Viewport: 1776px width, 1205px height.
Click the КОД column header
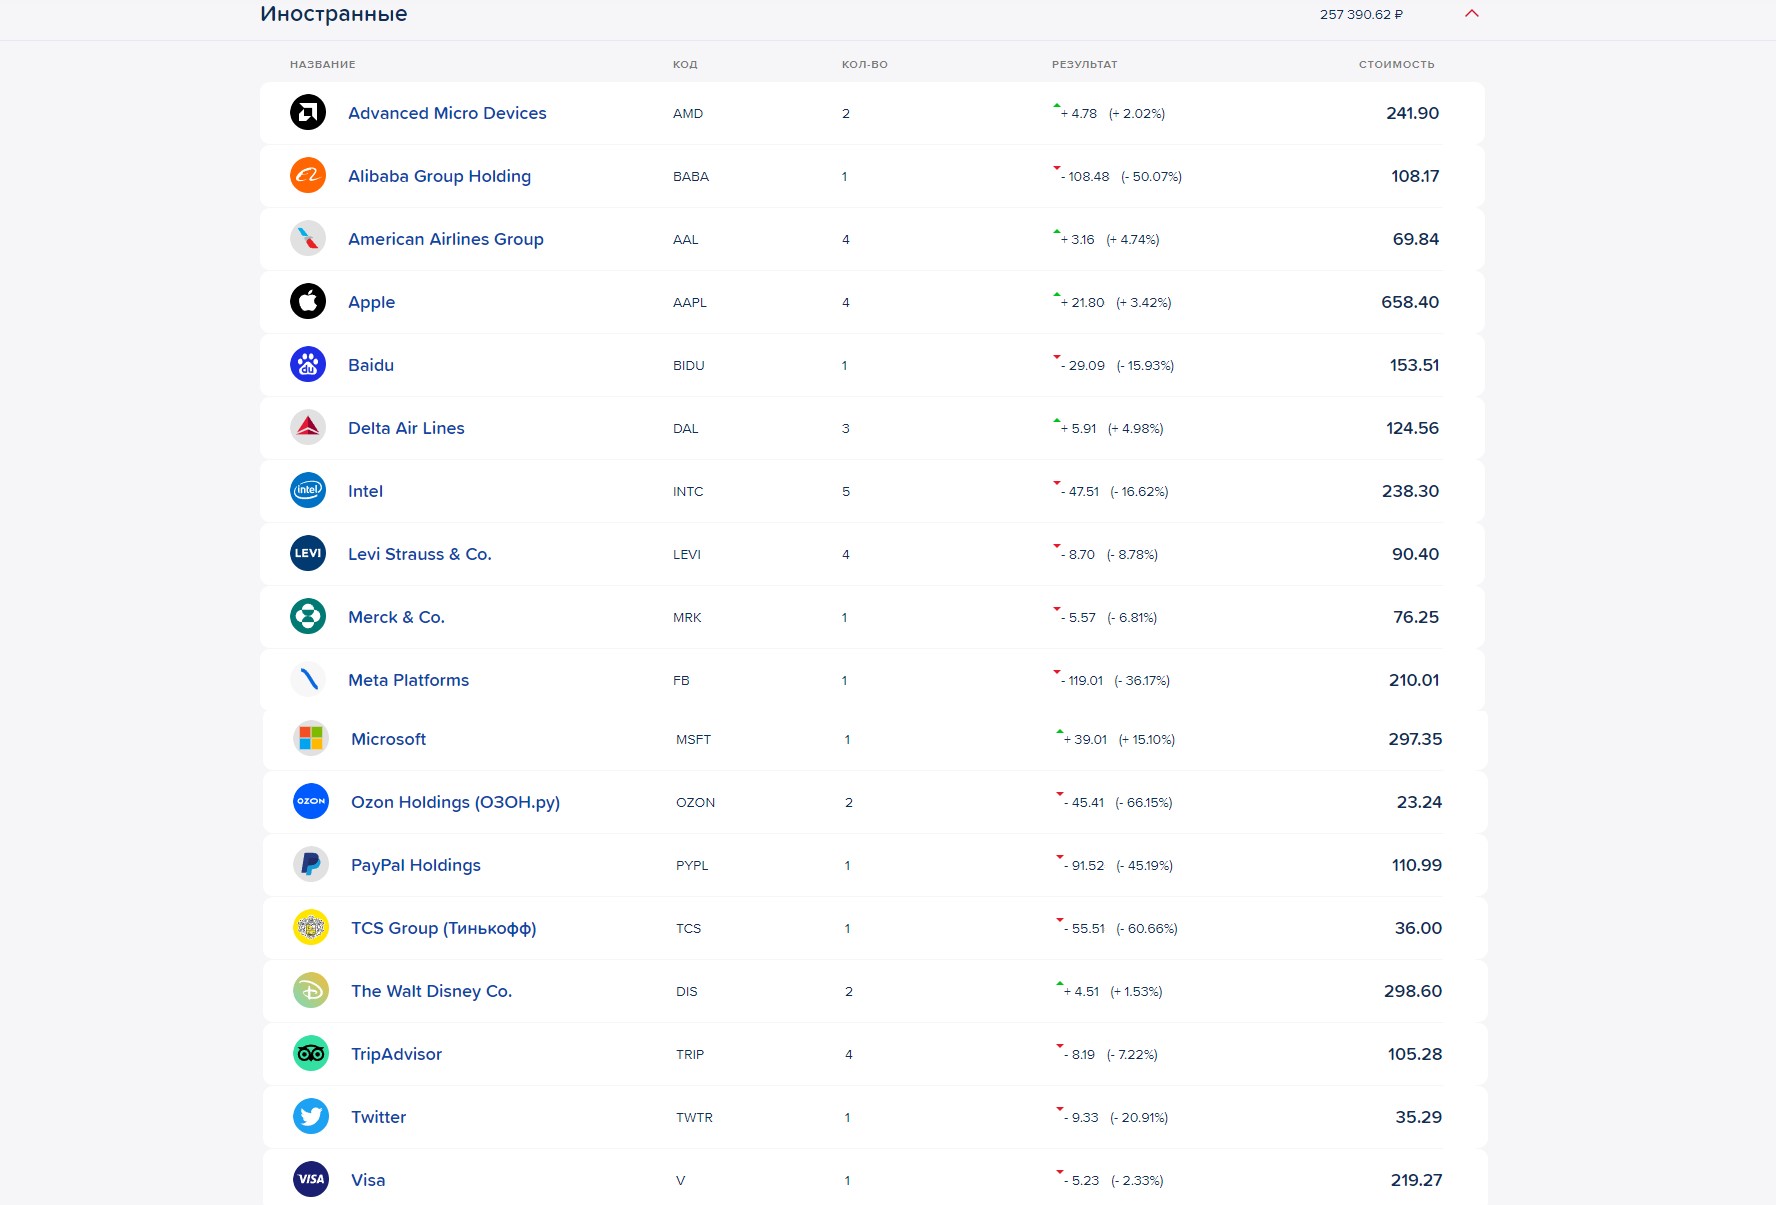click(x=685, y=64)
